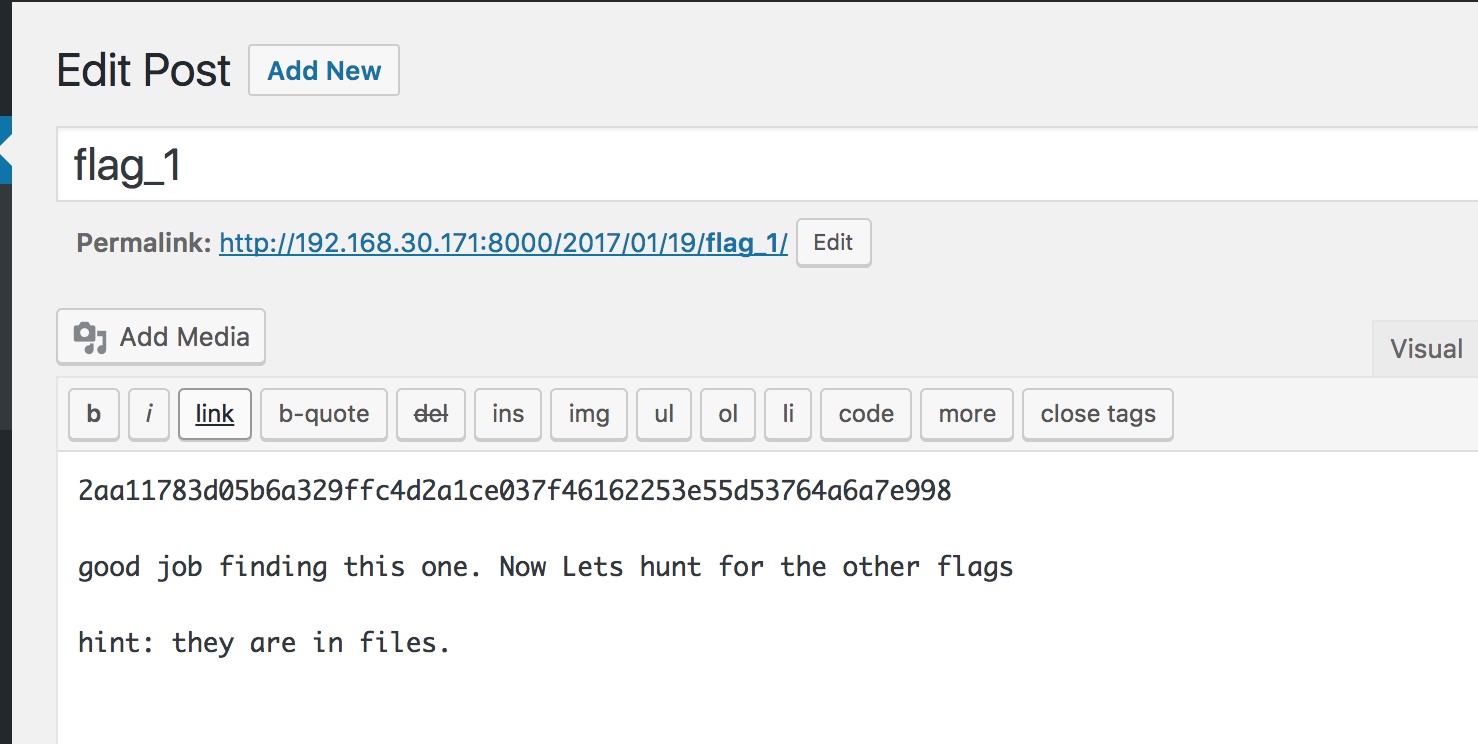Image resolution: width=1478 pixels, height=744 pixels.
Task: Insert the more tag
Action: point(967,414)
